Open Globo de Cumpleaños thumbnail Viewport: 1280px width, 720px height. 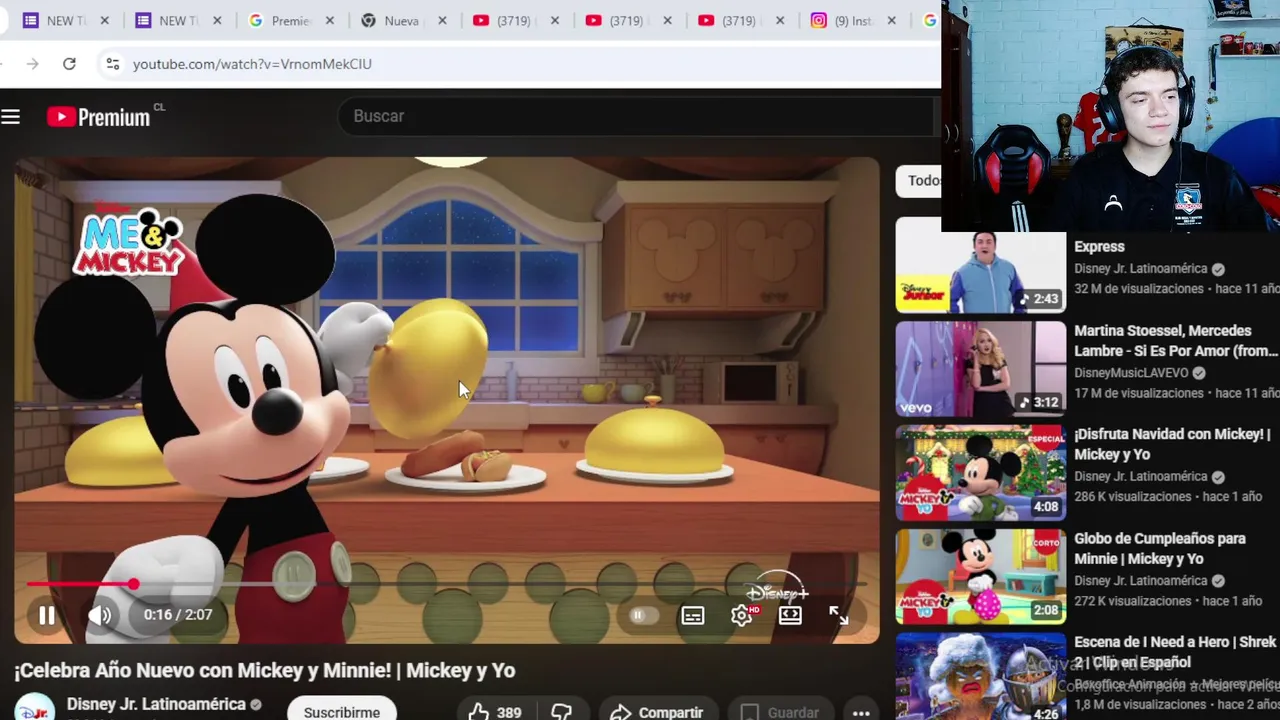981,577
